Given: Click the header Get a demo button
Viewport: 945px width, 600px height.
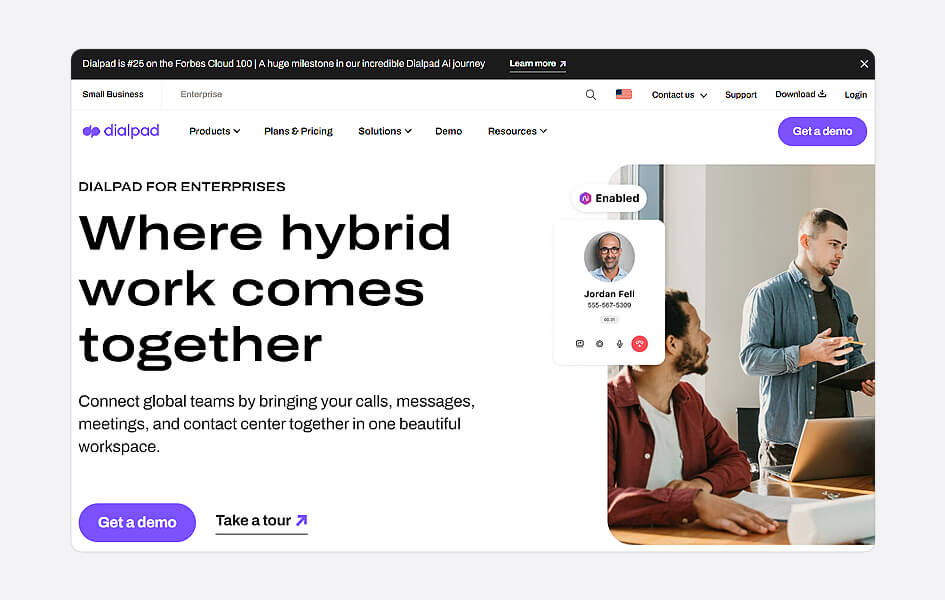Looking at the screenshot, I should coord(822,131).
